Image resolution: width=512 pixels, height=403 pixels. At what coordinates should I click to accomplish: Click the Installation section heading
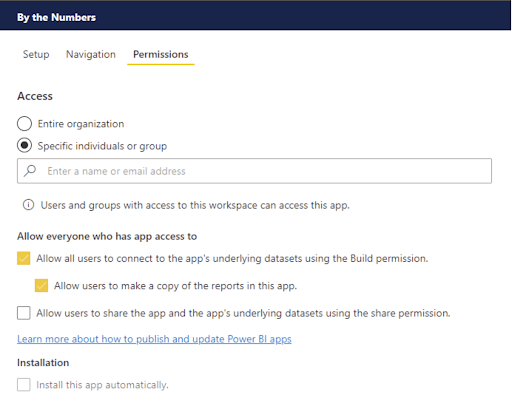click(x=43, y=363)
